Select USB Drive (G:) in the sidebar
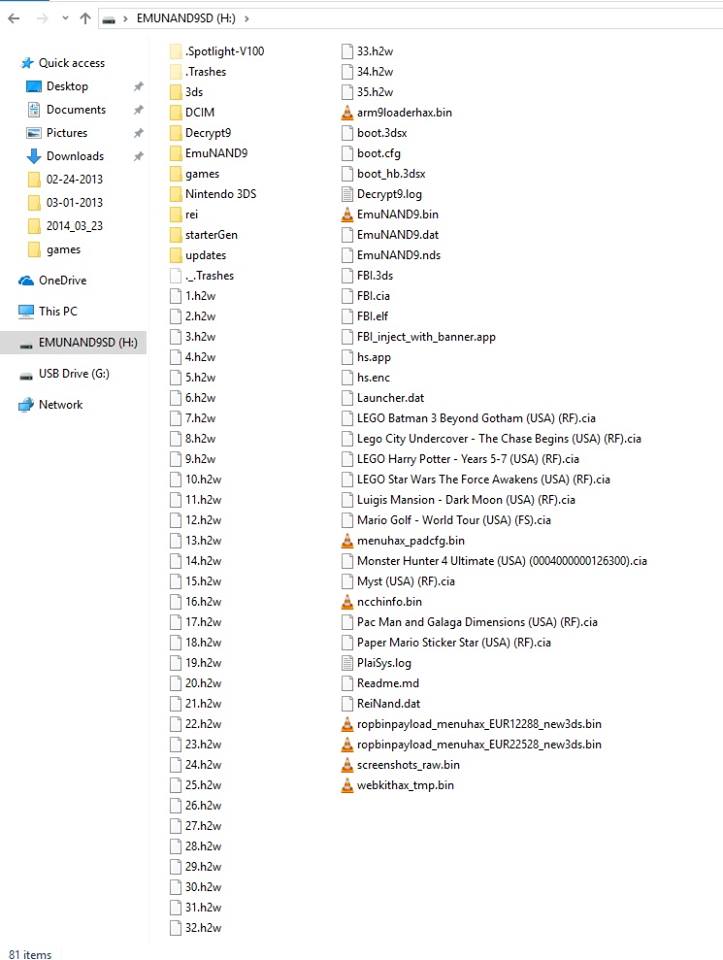This screenshot has height=960, width=723. 73,373
